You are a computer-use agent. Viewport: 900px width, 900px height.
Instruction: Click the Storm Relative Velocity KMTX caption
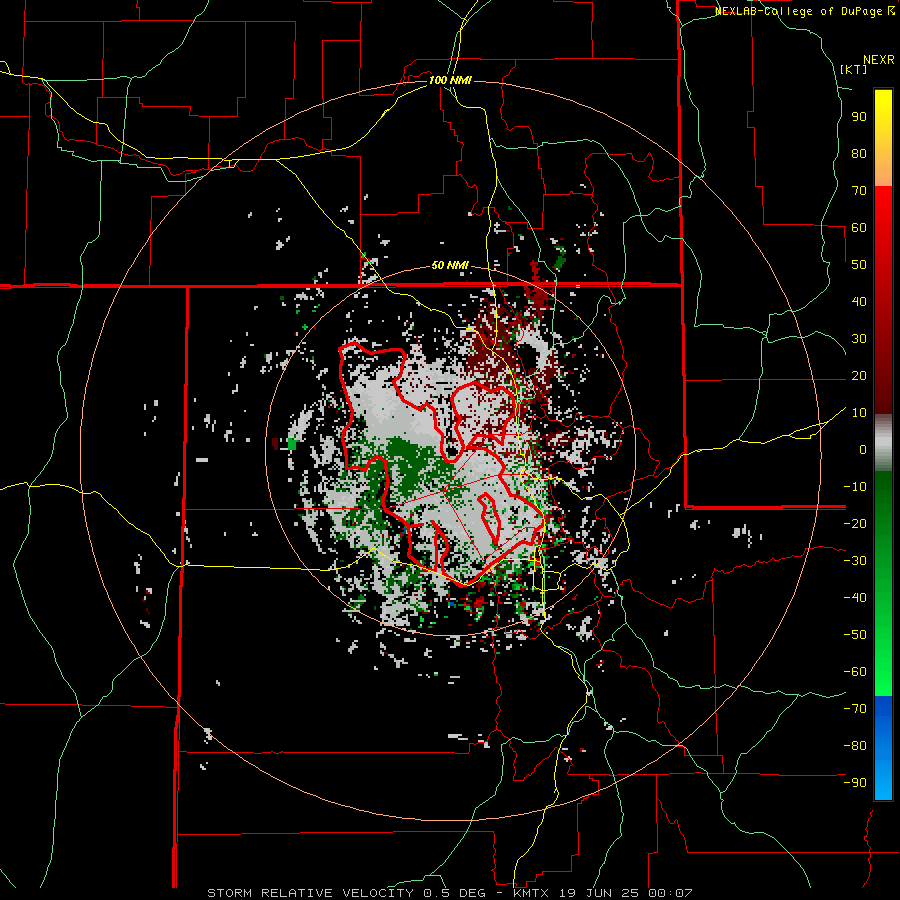tap(450, 893)
